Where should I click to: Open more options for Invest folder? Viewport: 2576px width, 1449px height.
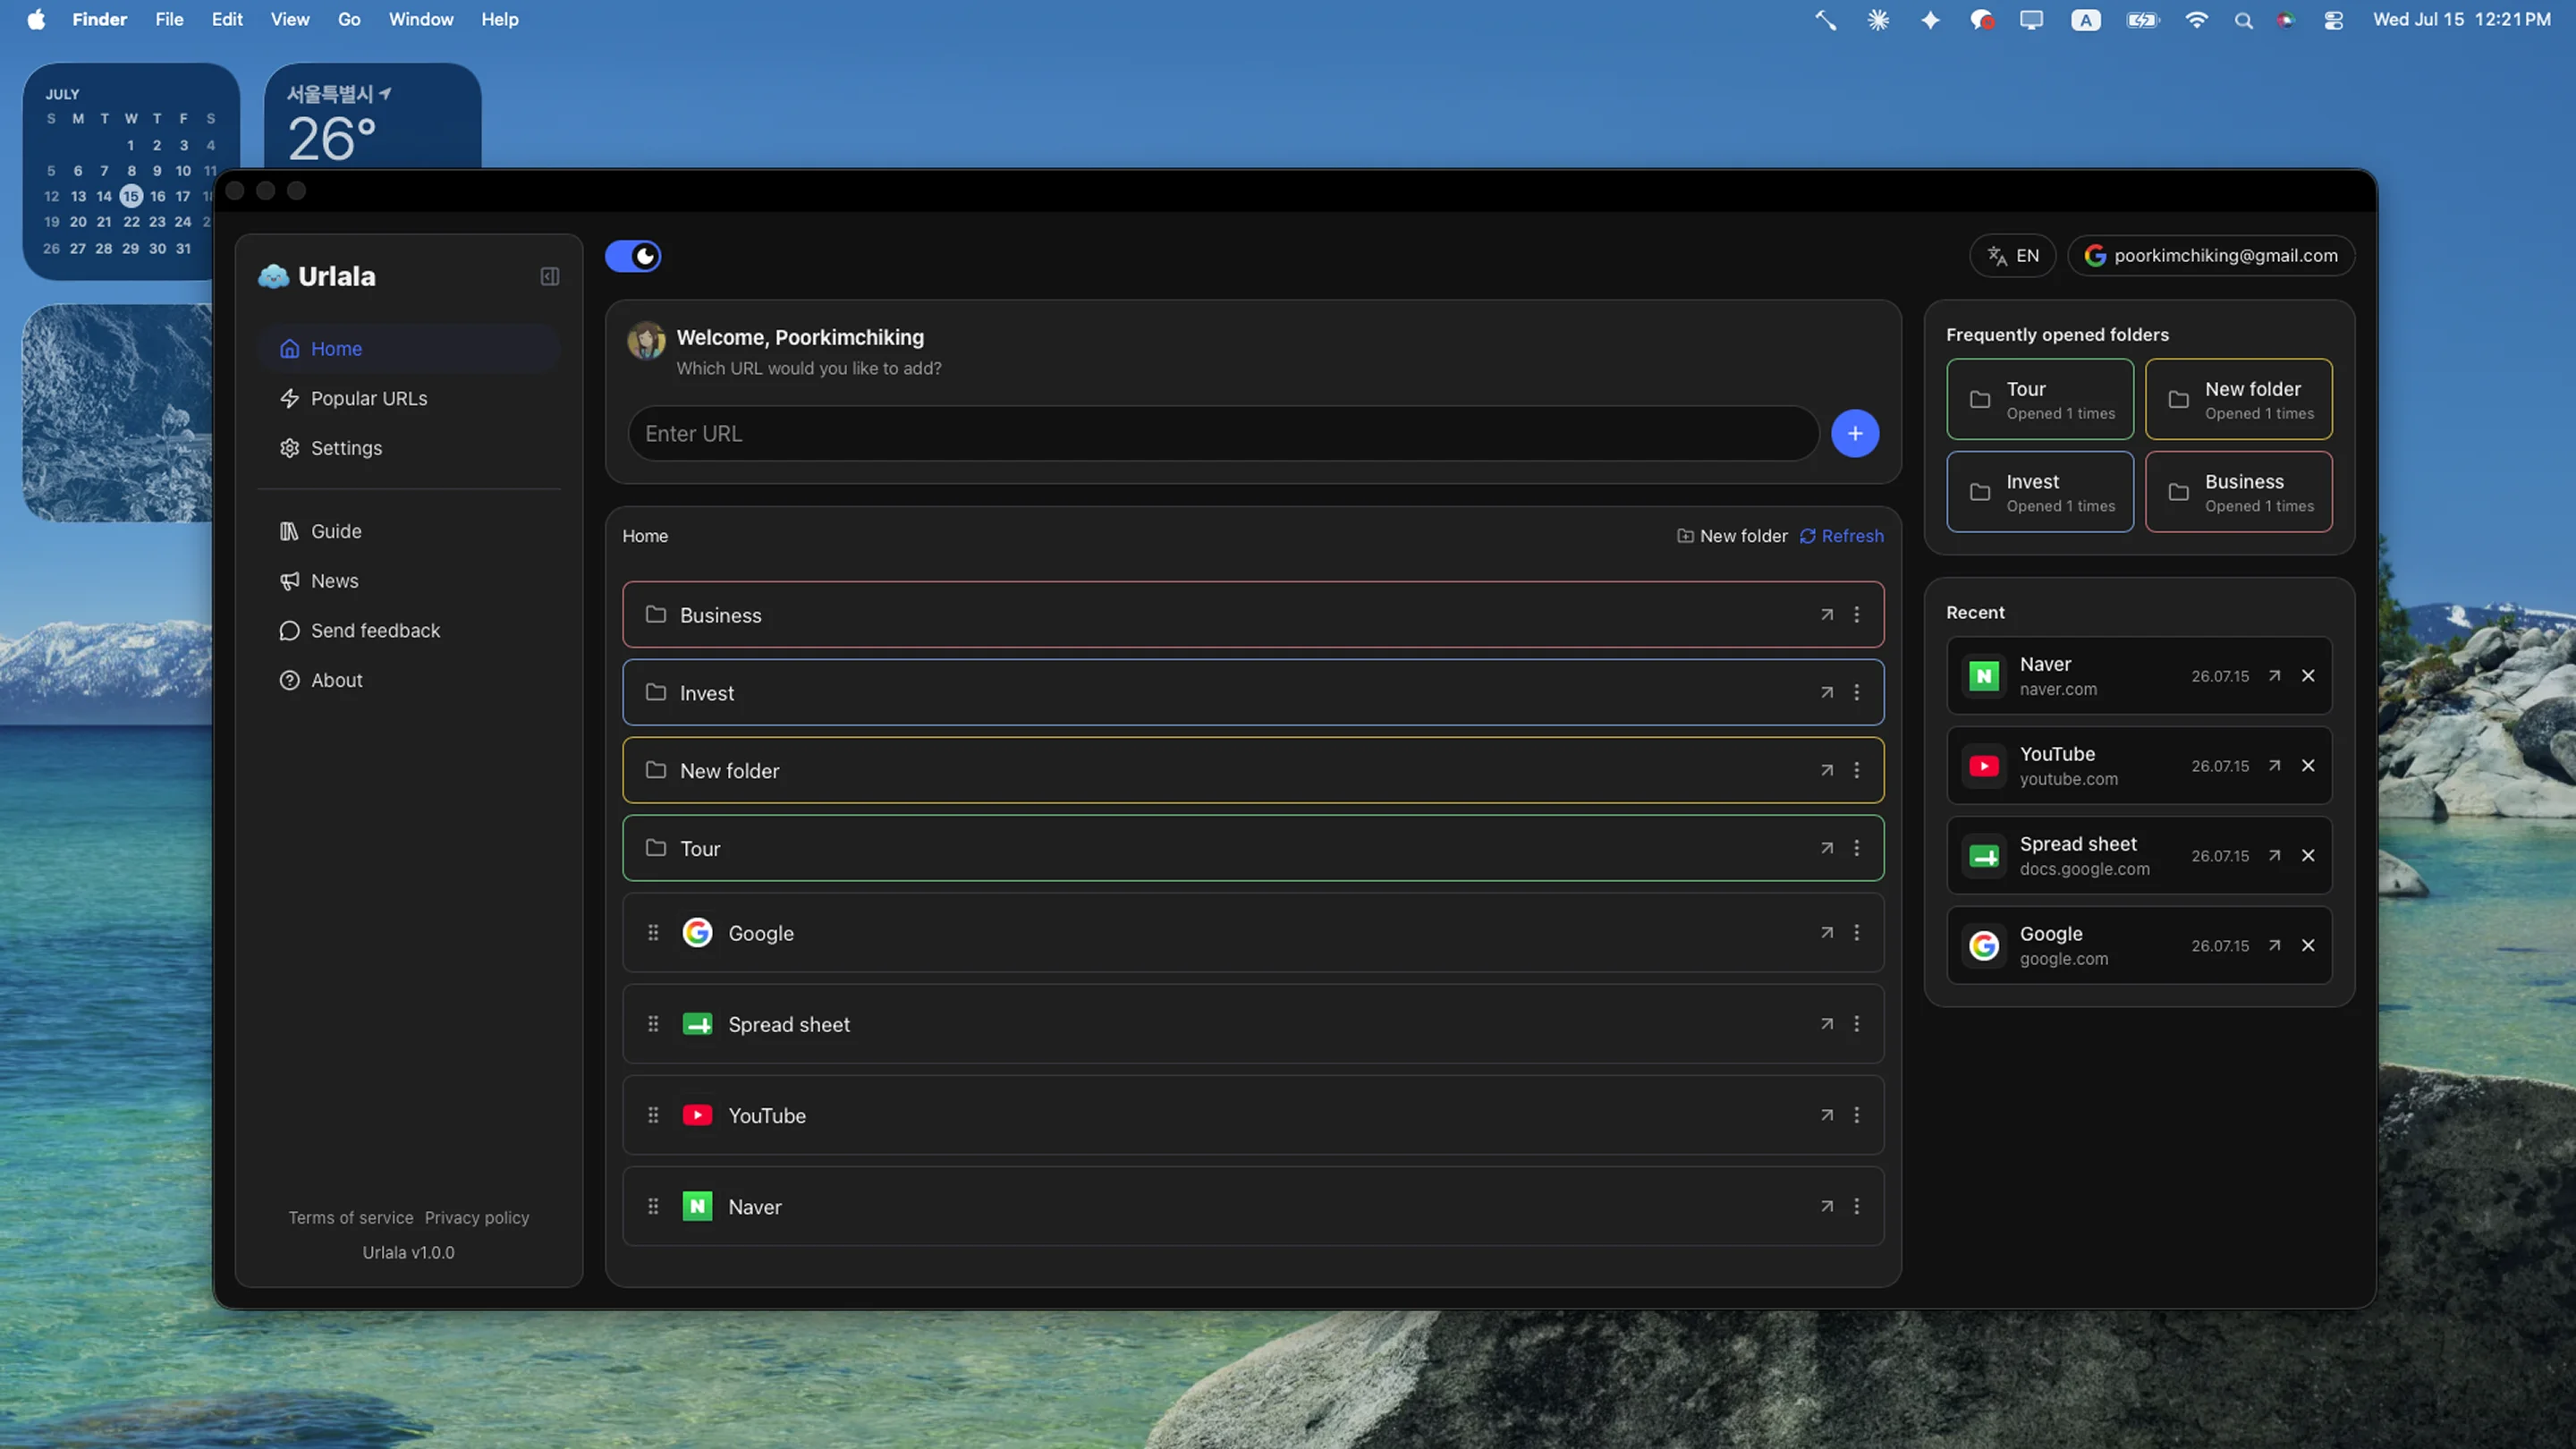point(1857,694)
